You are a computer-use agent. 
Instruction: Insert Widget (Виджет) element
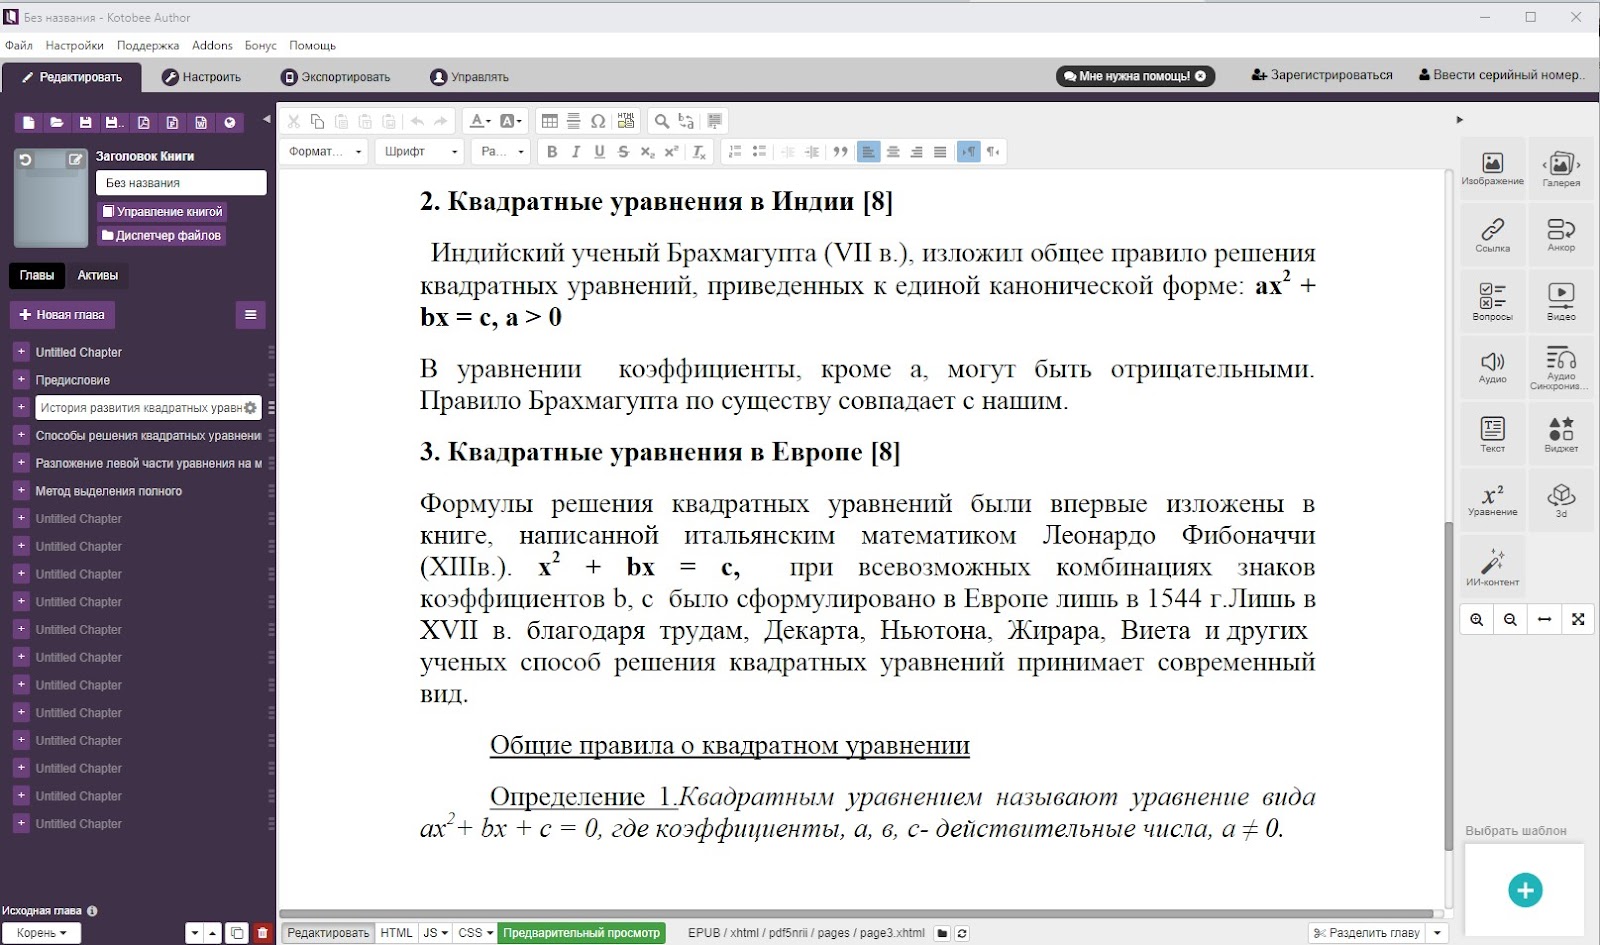click(1561, 433)
